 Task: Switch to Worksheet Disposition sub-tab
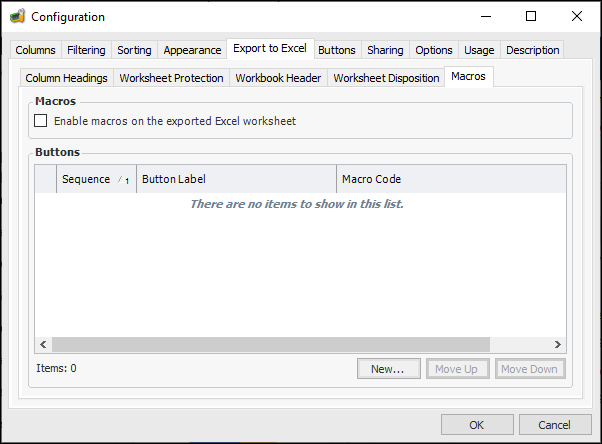[386, 78]
